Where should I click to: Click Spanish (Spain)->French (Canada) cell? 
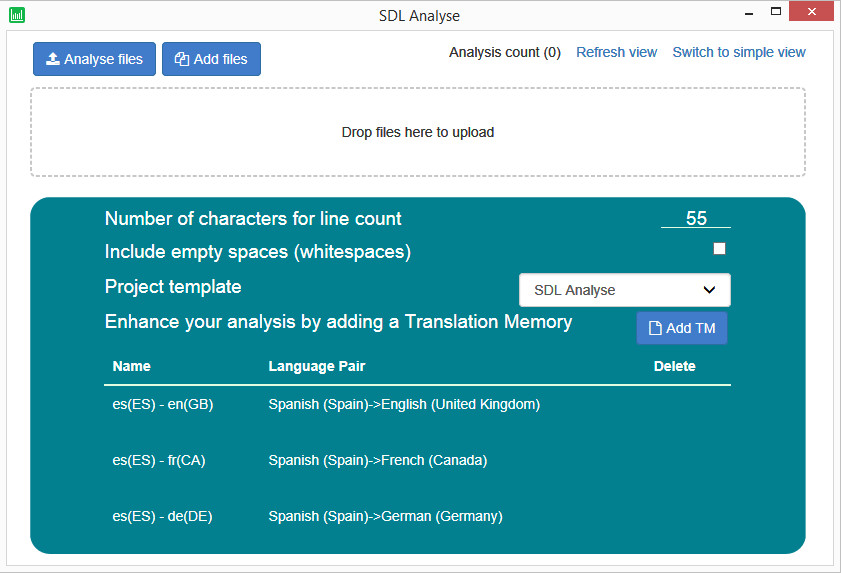[x=378, y=460]
